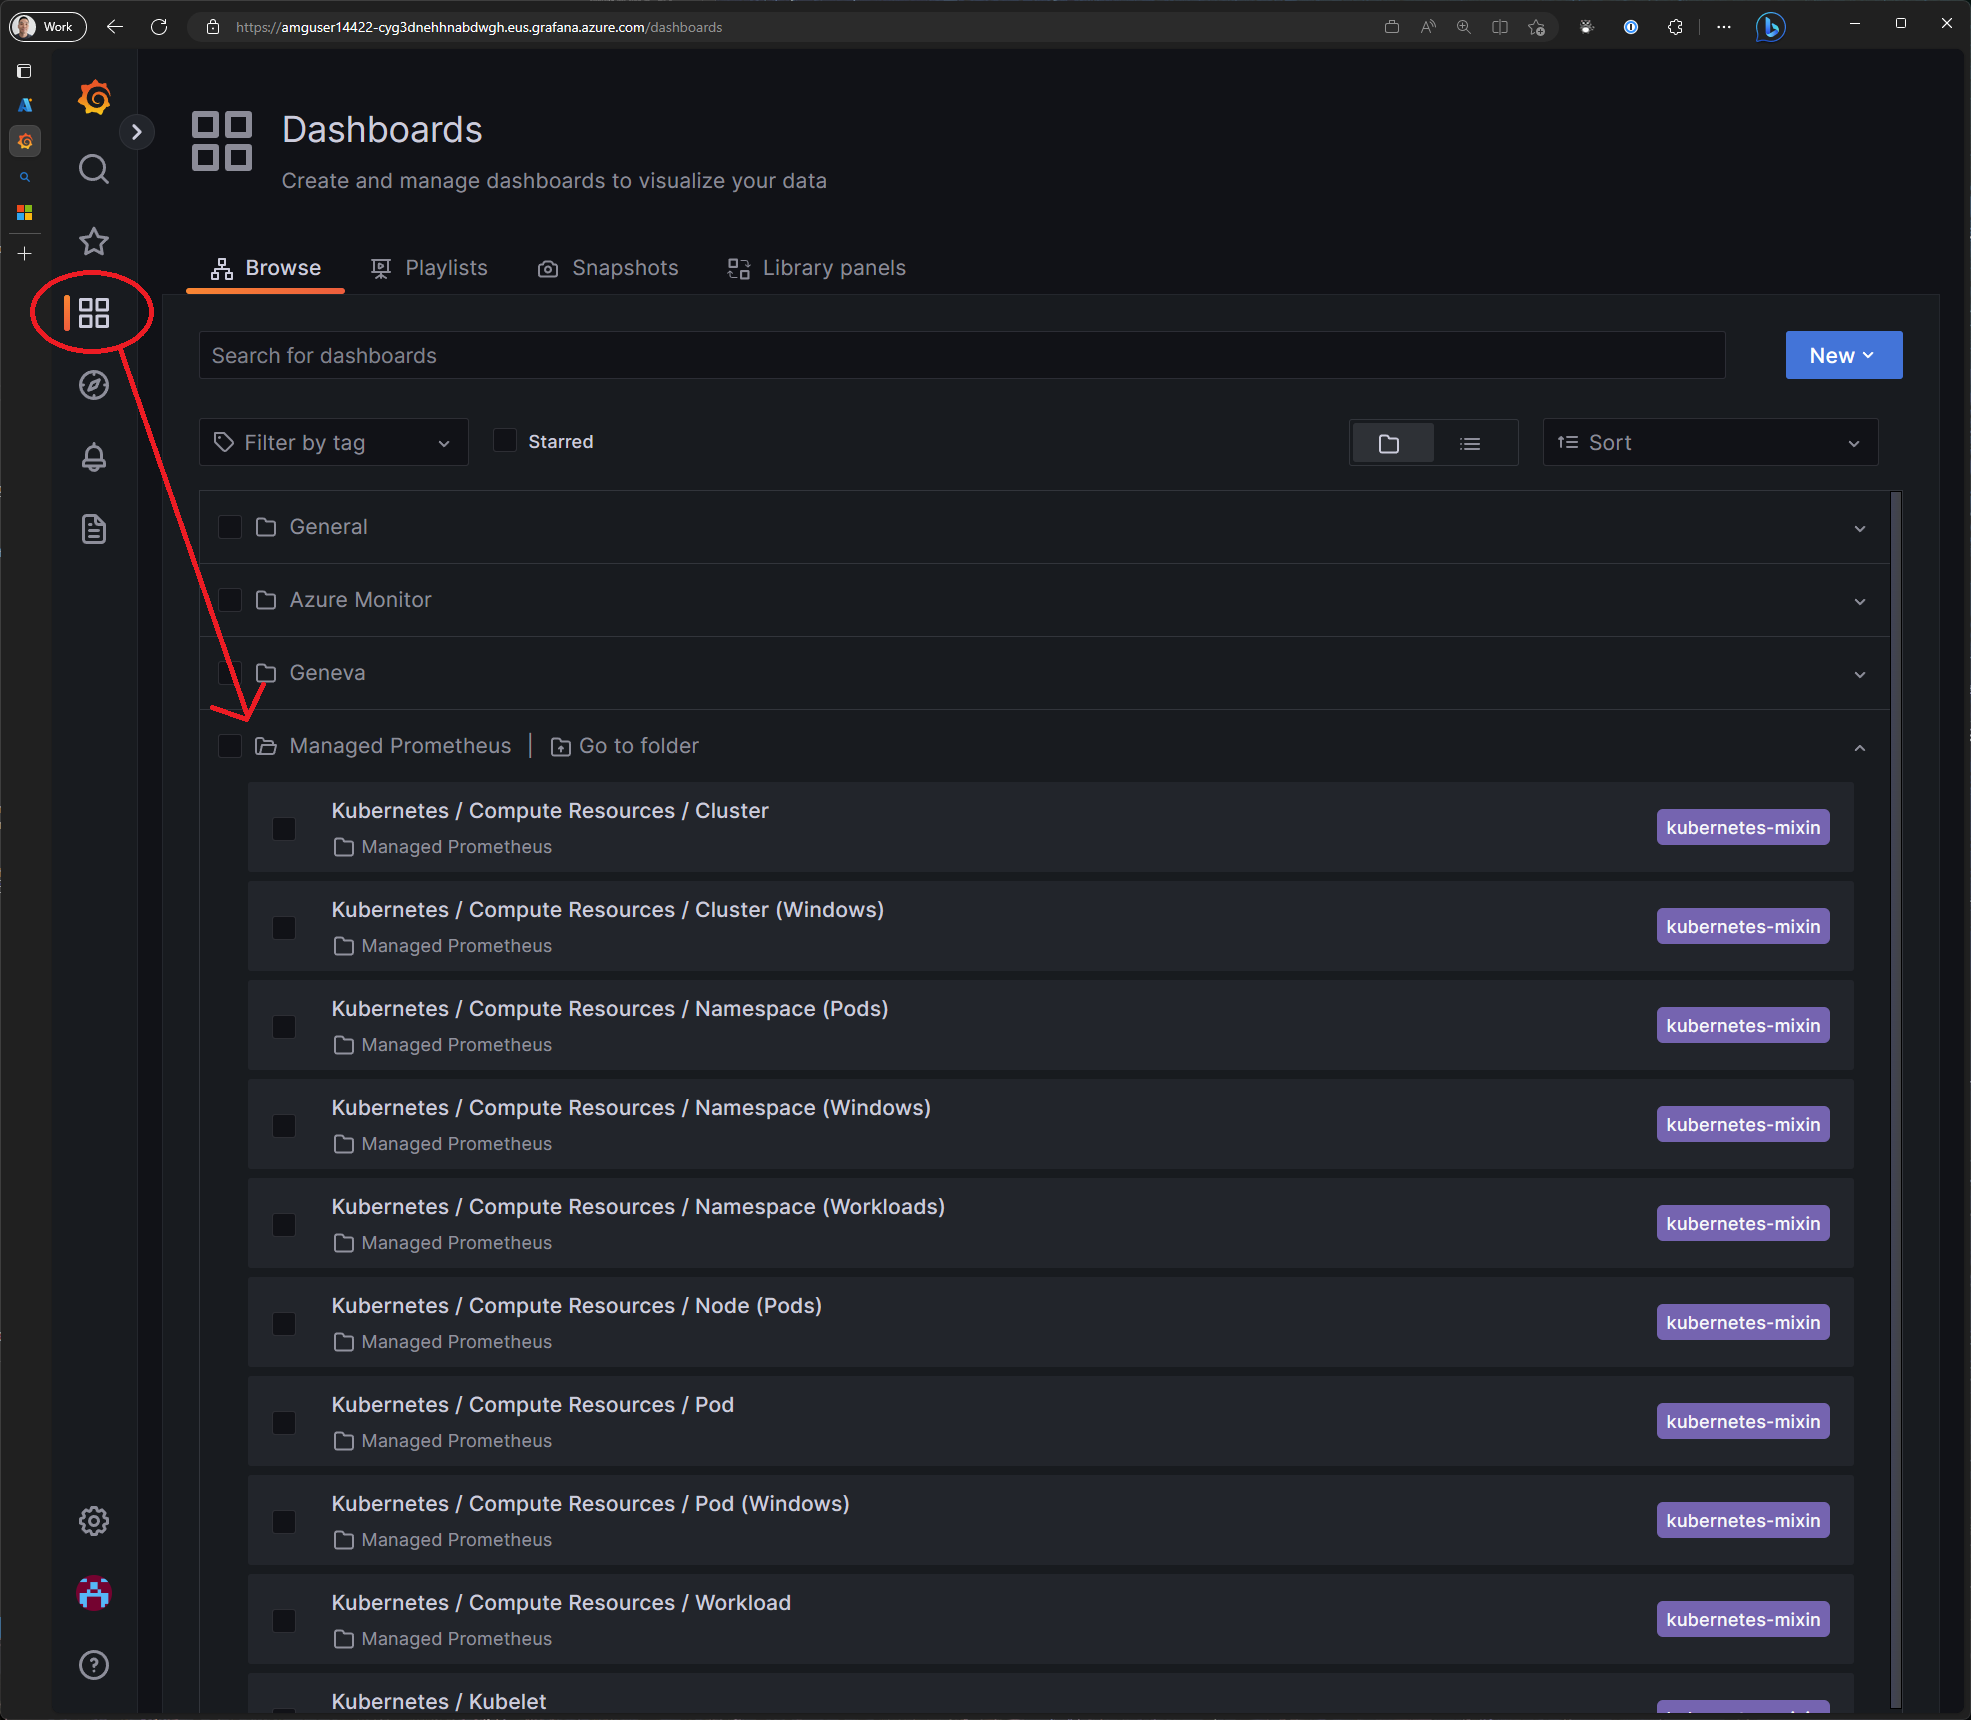Open Compute Resources / Pod (Windows) dashboard

(x=590, y=1503)
